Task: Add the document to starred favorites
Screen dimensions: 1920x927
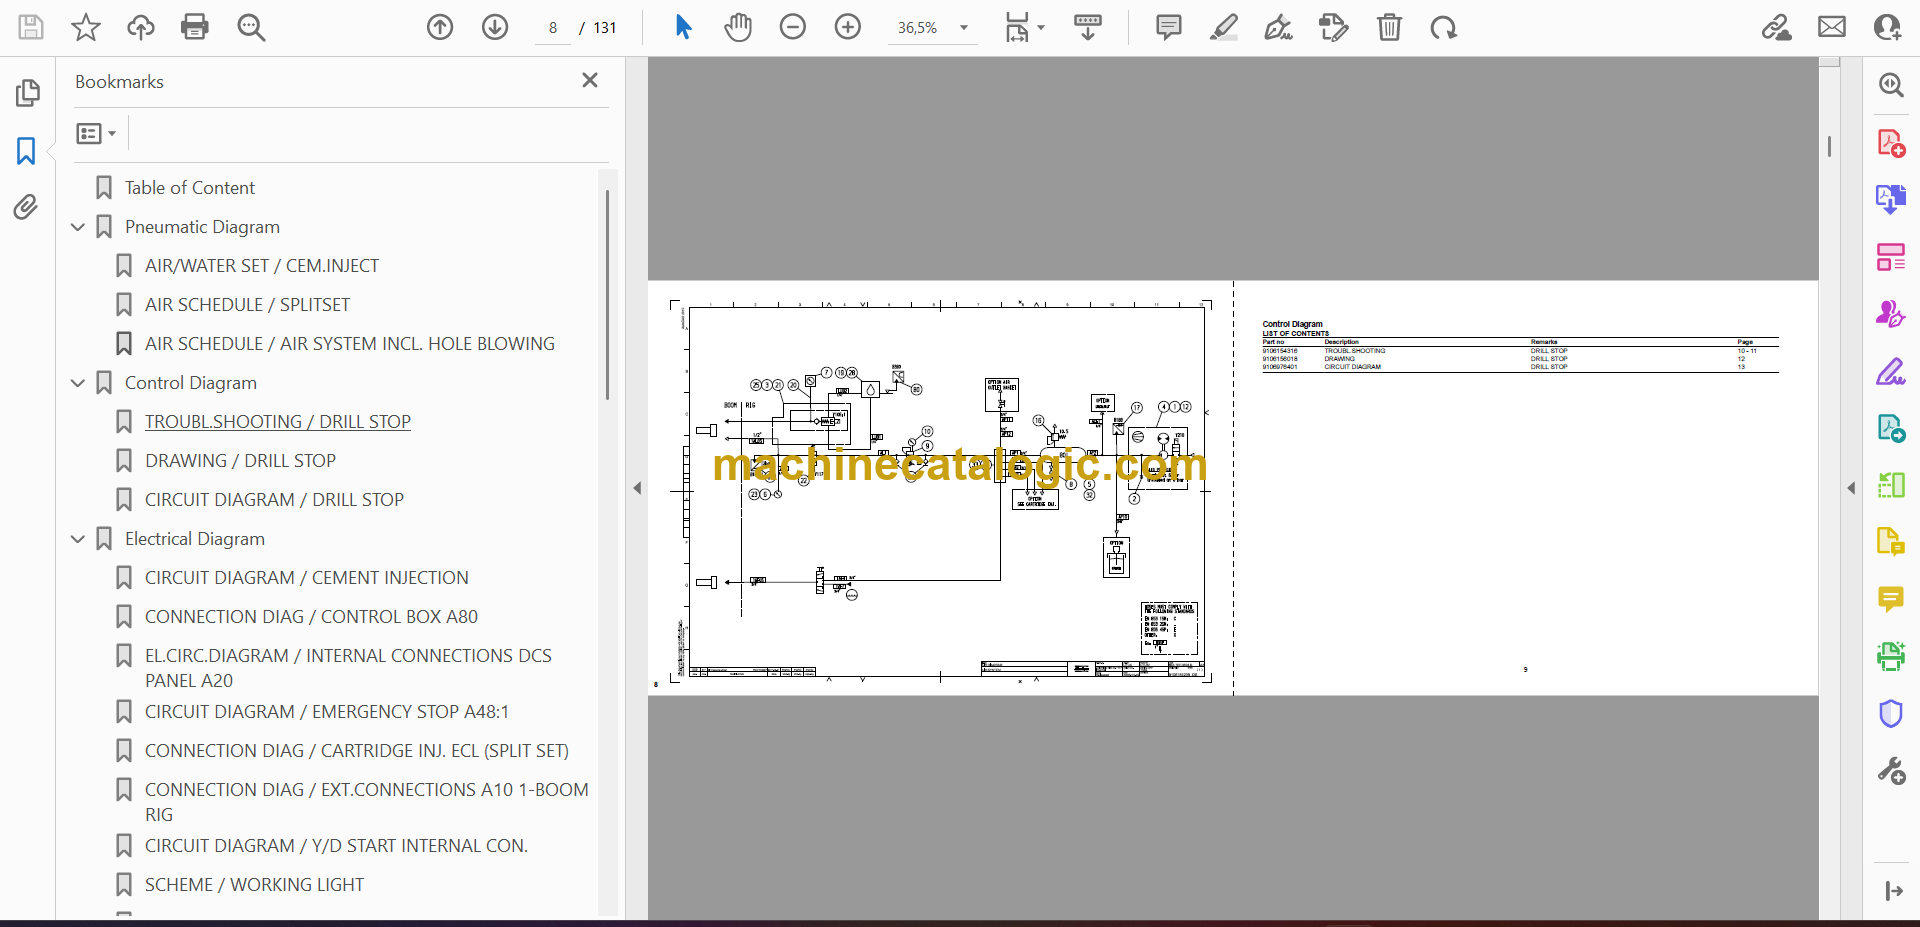Action: pos(86,27)
